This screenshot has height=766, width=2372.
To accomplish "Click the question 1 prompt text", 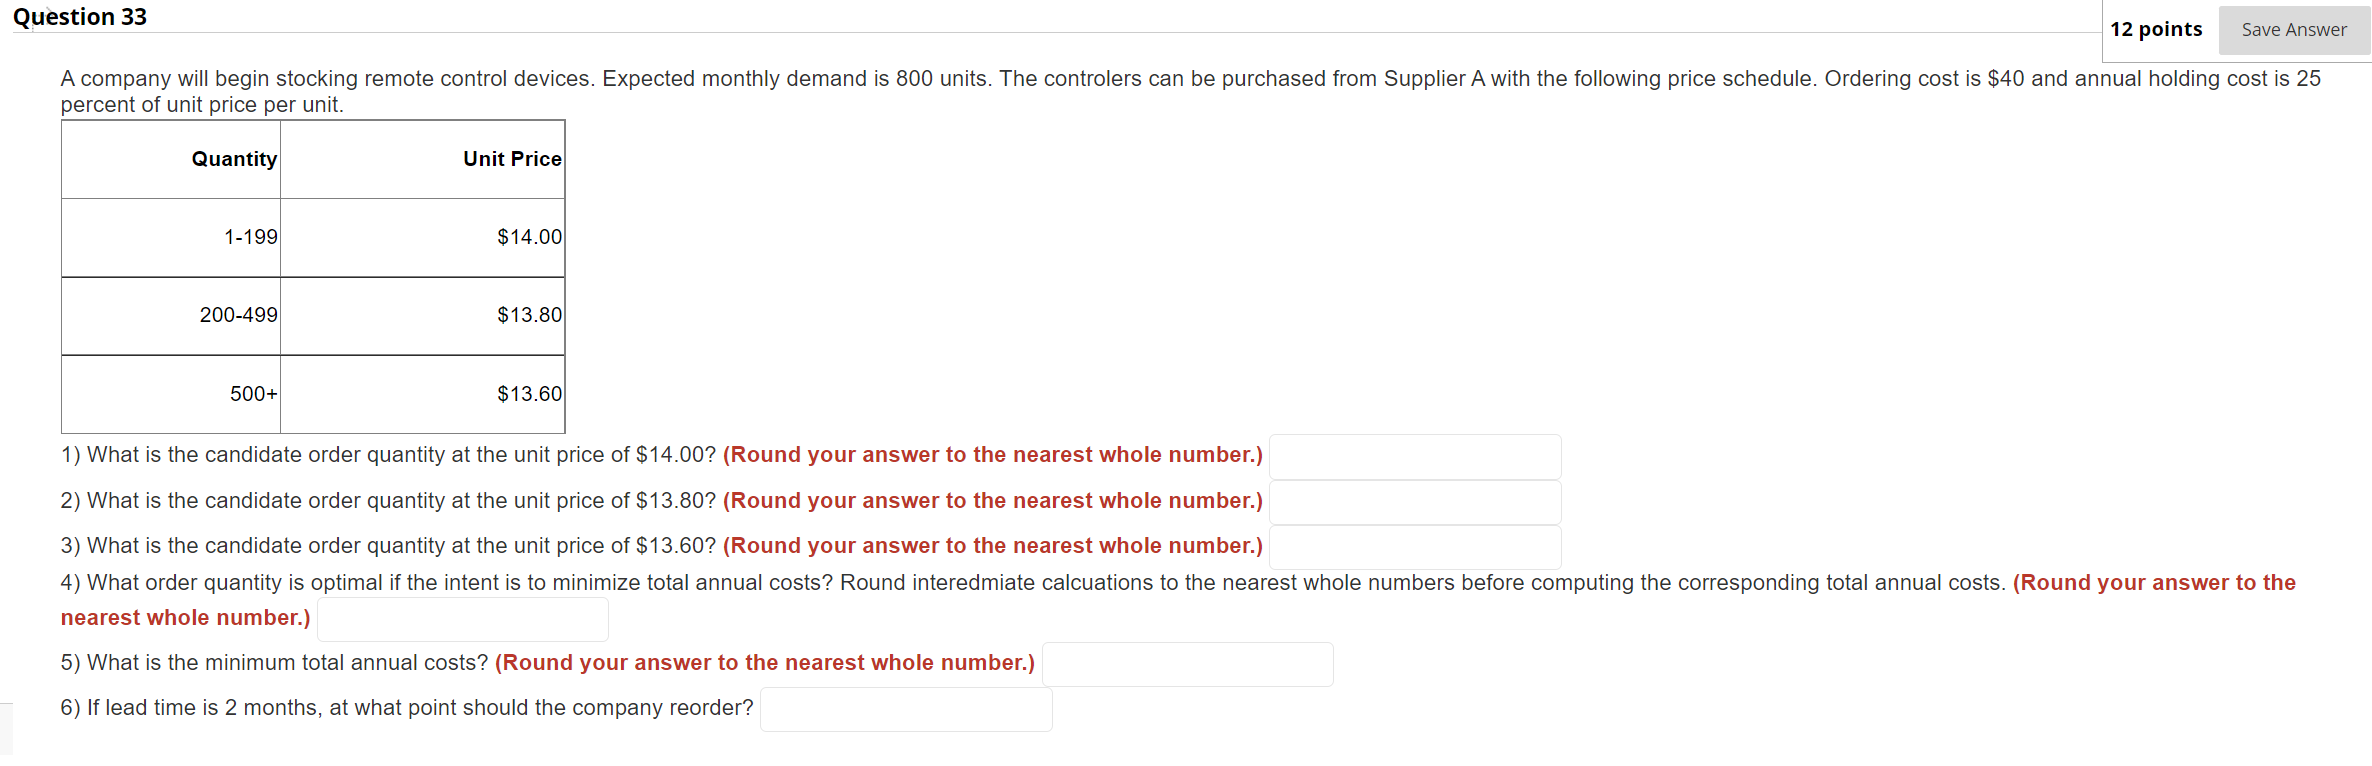I will click(388, 455).
